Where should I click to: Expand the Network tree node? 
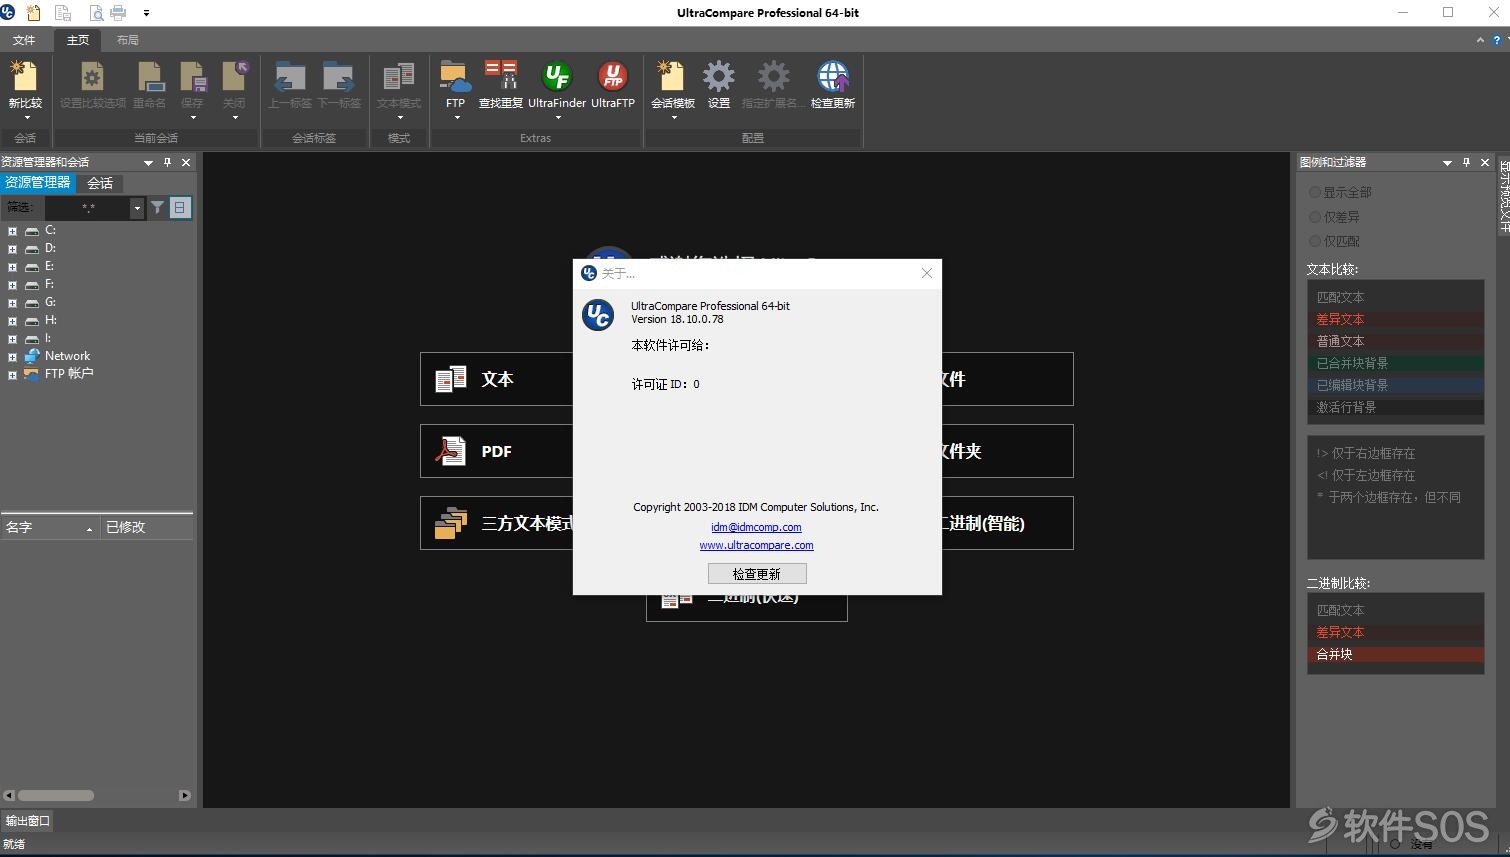(x=12, y=357)
